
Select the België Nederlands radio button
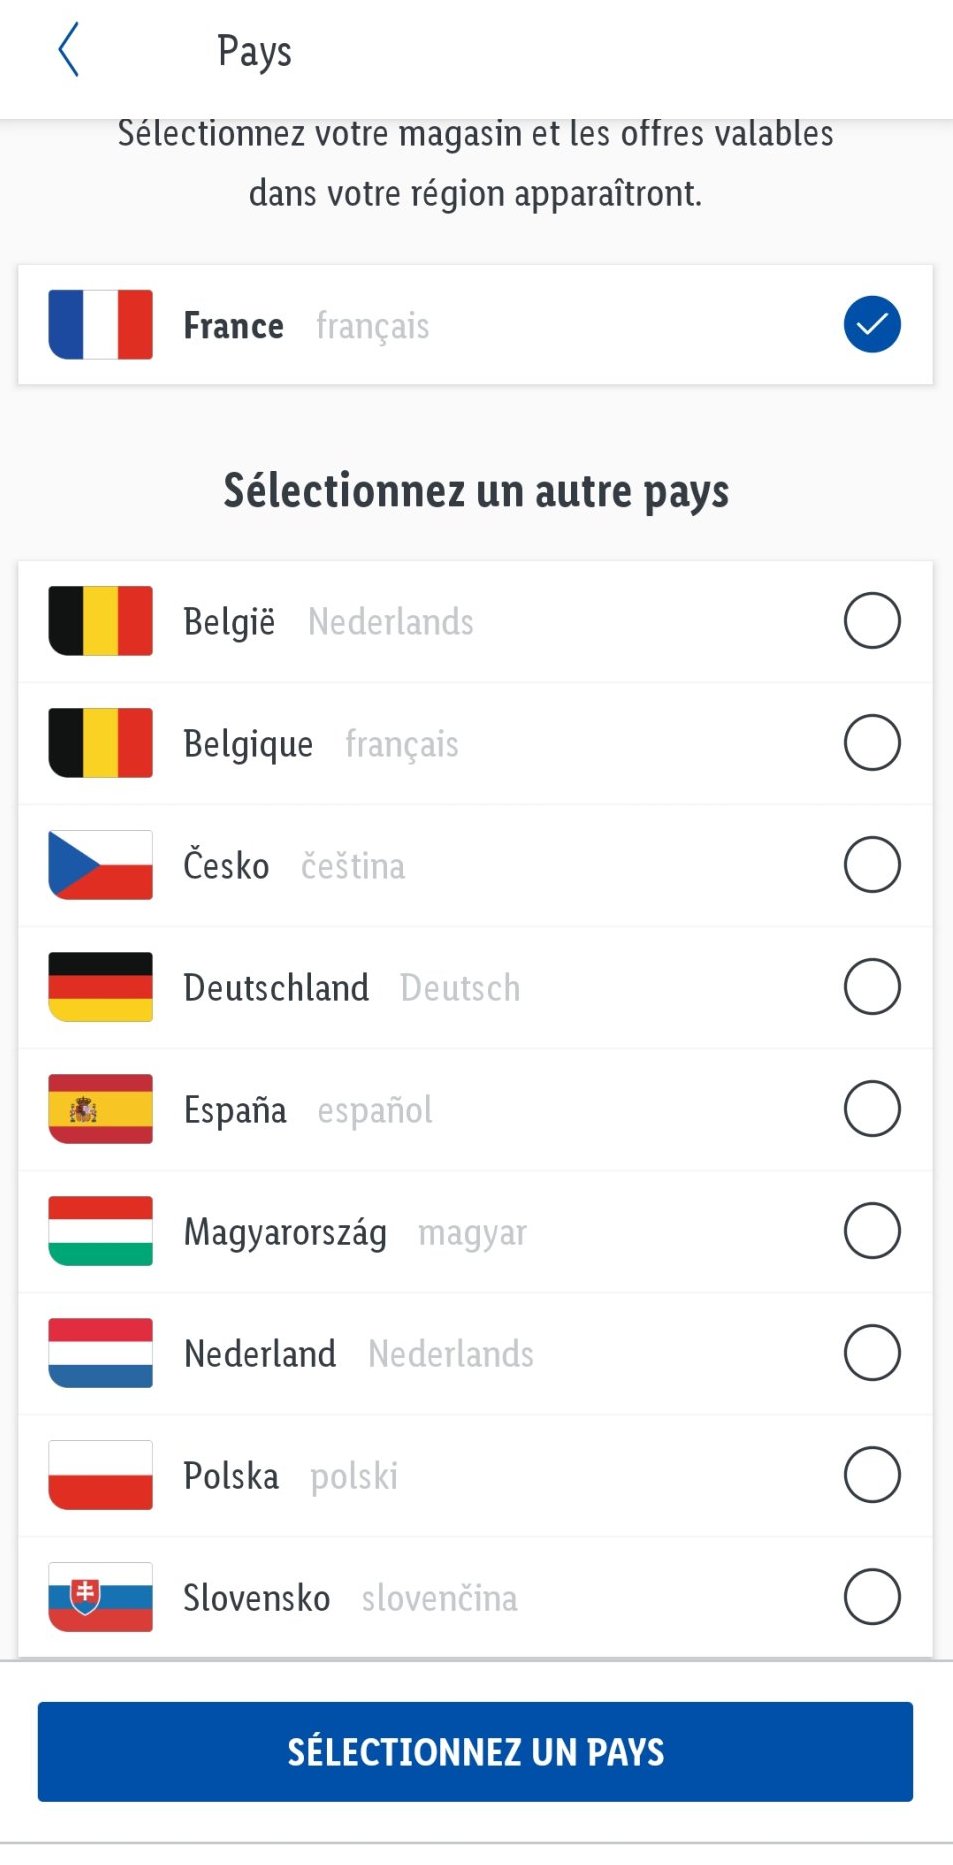[872, 621]
